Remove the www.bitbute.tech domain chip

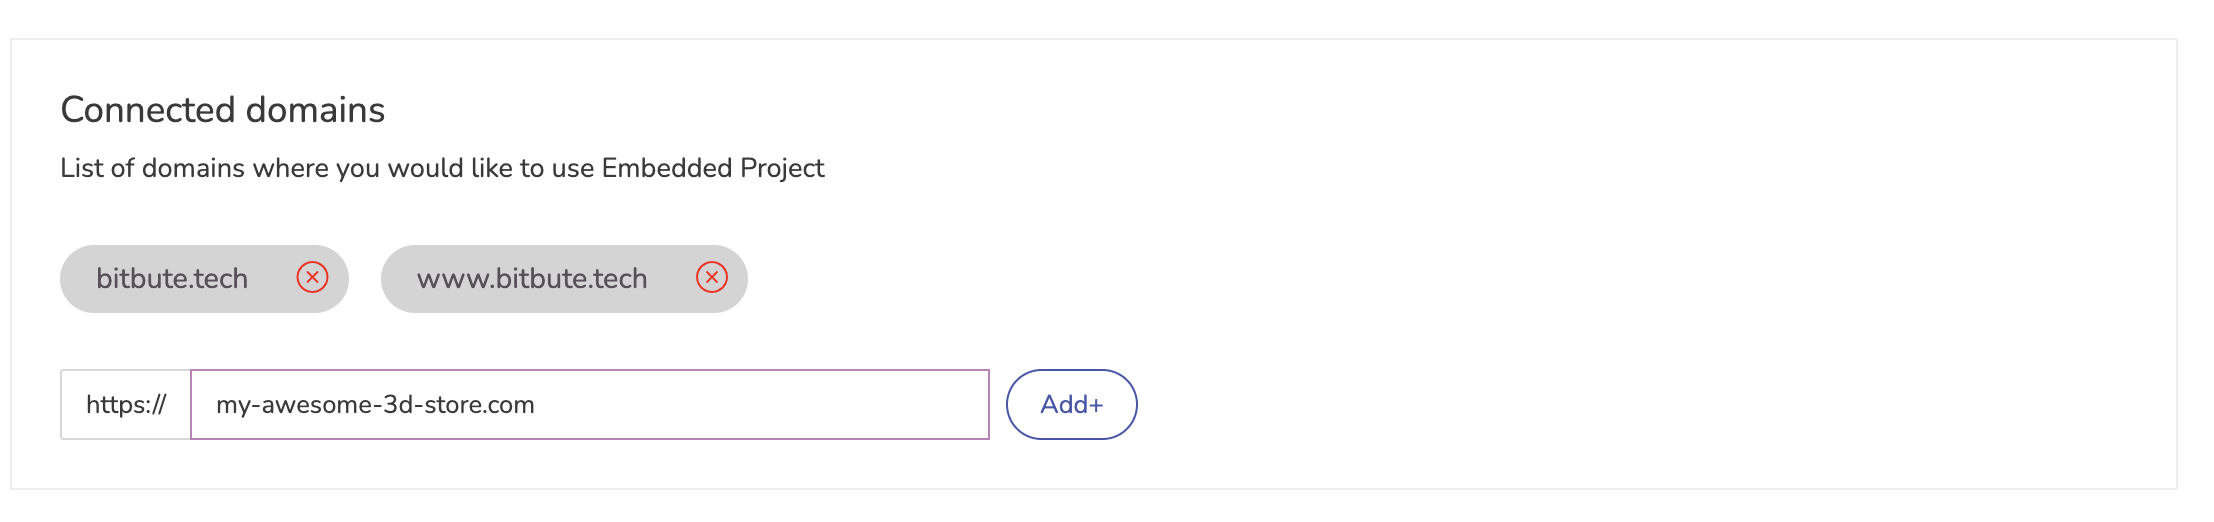point(711,277)
